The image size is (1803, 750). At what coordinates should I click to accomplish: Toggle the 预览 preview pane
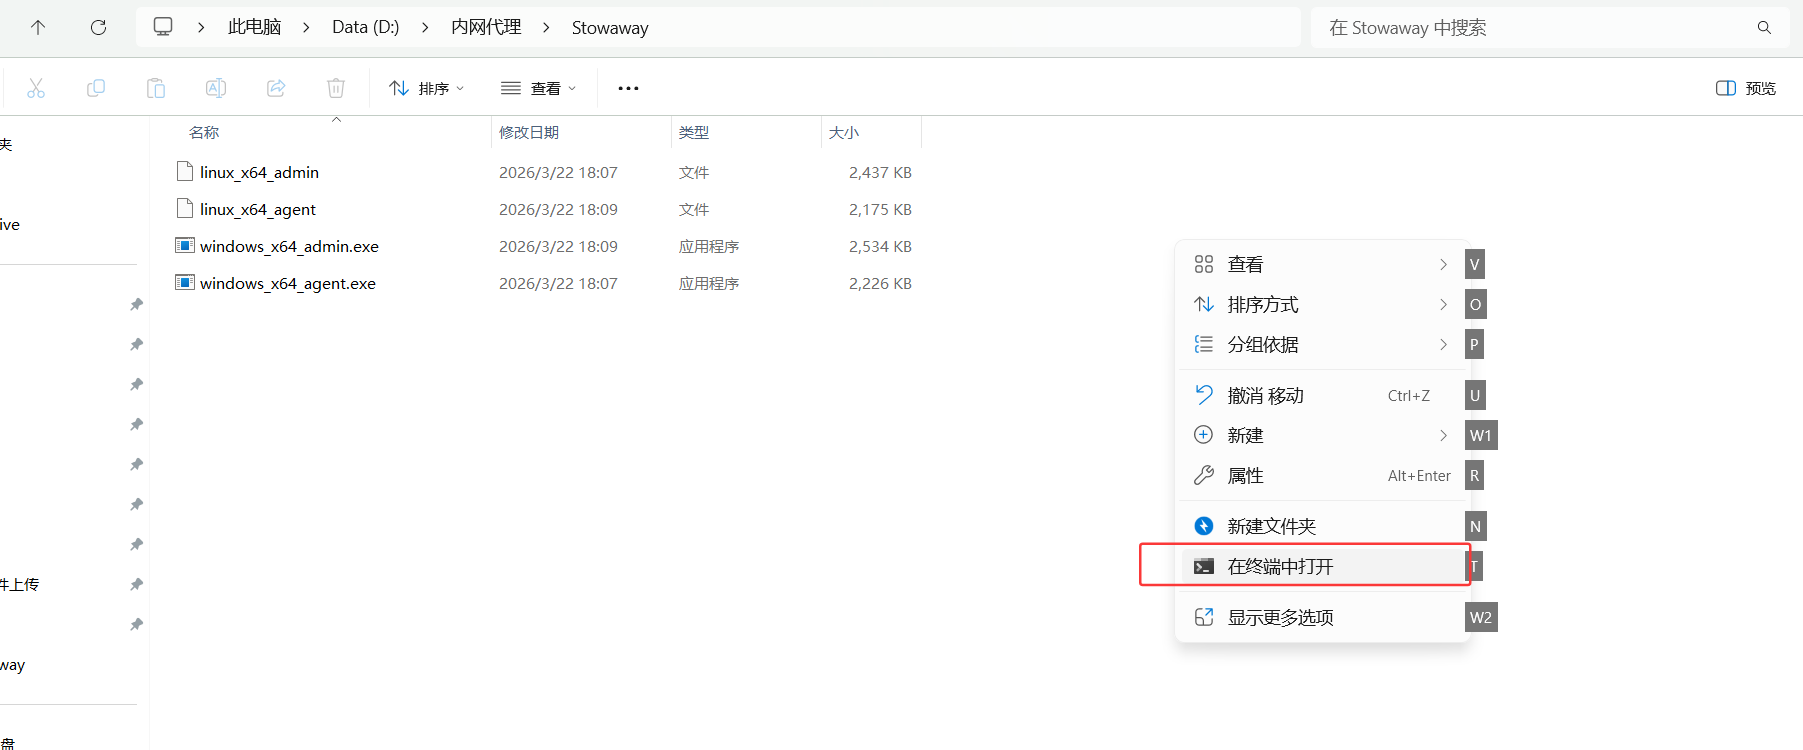(1746, 88)
